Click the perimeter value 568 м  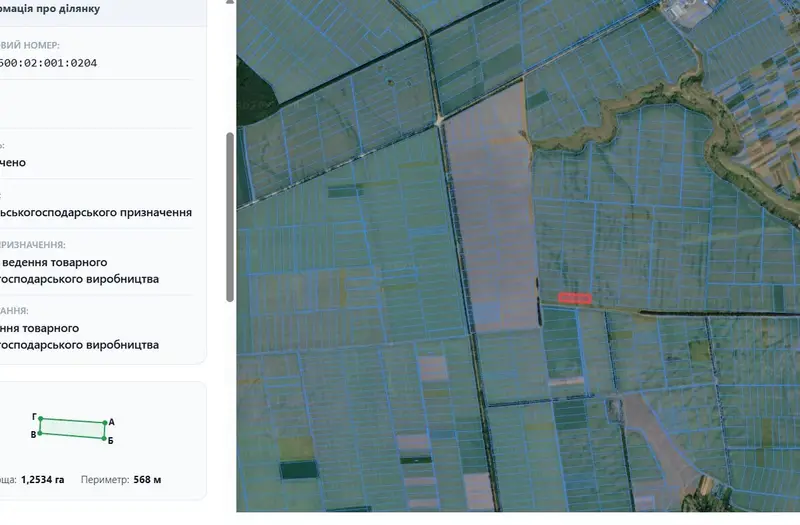click(147, 480)
